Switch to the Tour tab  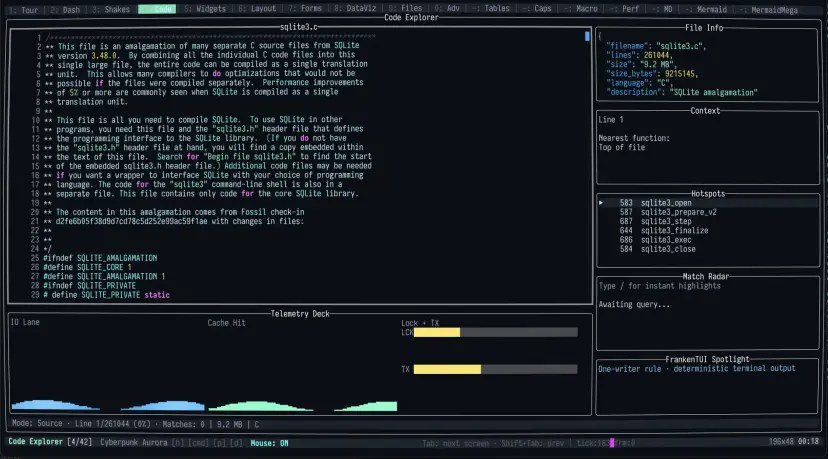24,10
